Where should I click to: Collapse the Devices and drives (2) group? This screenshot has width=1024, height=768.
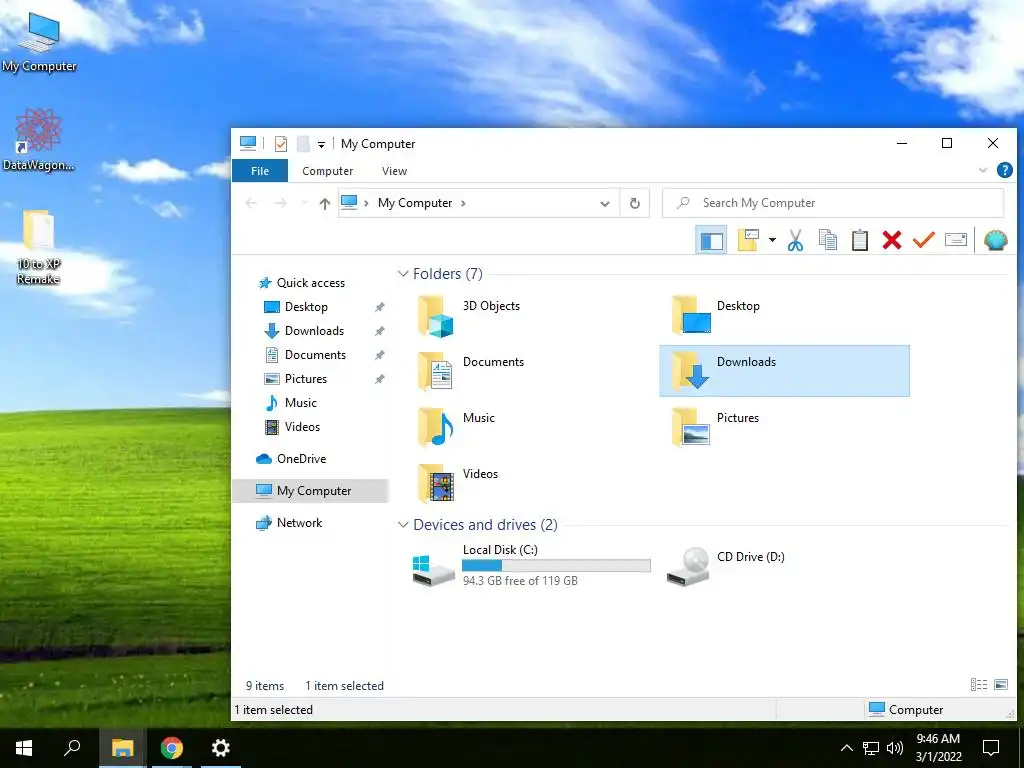click(x=403, y=524)
